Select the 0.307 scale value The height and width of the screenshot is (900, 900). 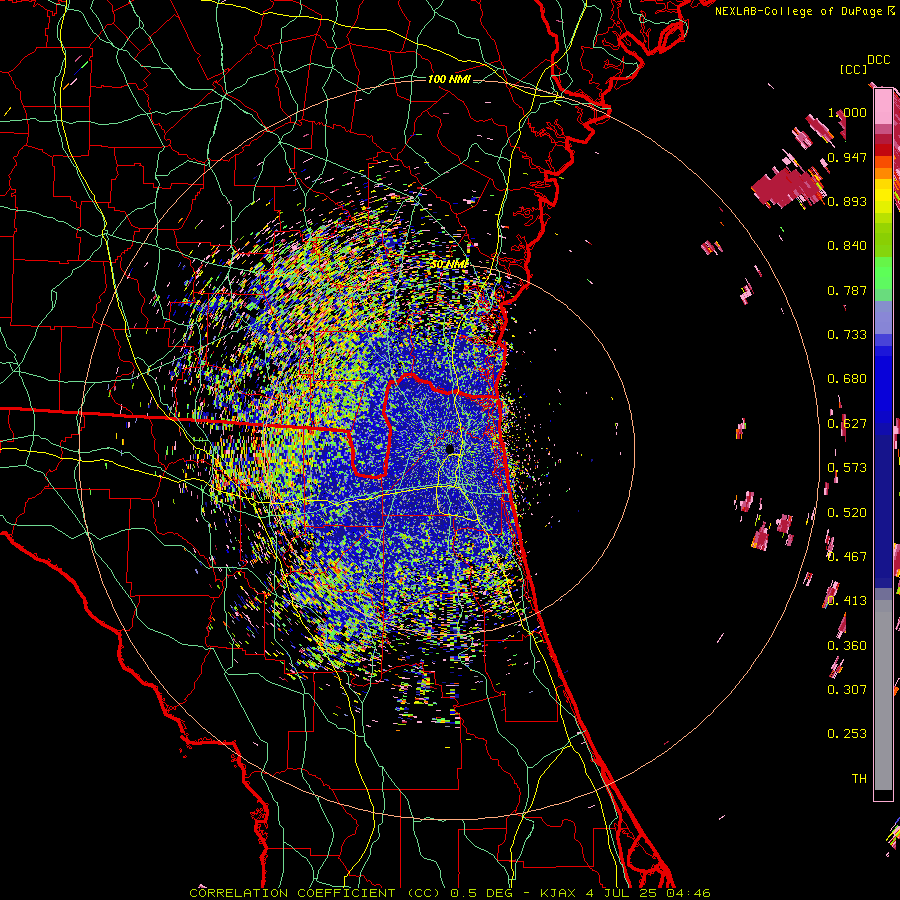point(847,690)
